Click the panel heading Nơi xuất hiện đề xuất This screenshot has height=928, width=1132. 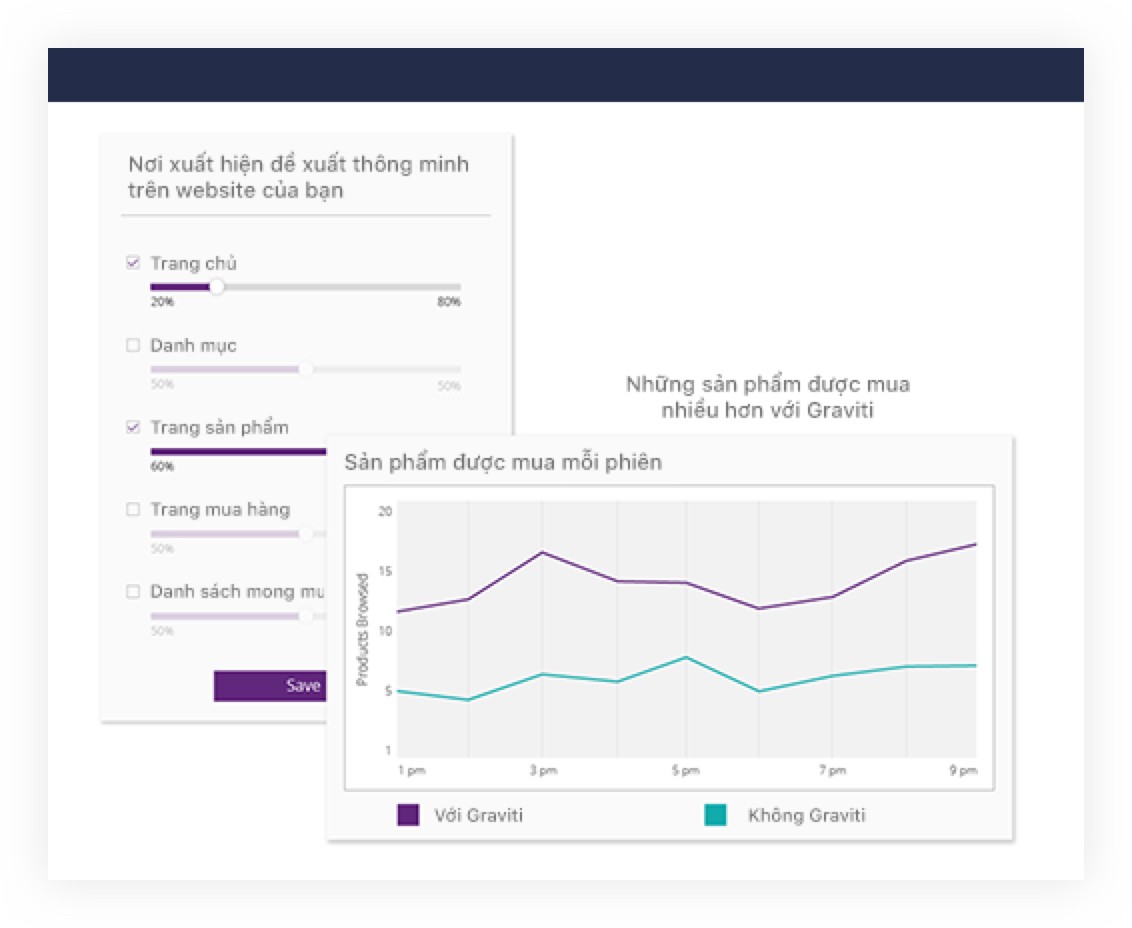coord(298,177)
